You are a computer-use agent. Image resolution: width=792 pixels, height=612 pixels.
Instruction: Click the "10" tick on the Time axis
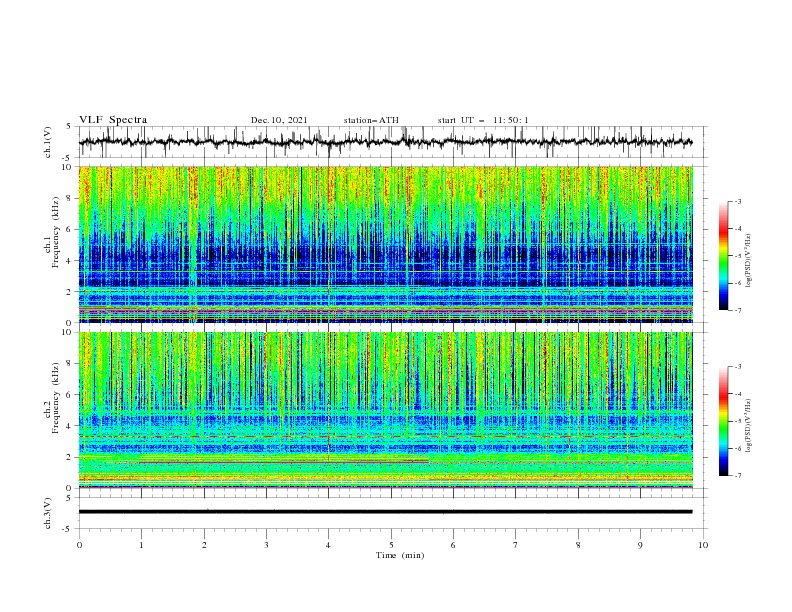pos(703,545)
